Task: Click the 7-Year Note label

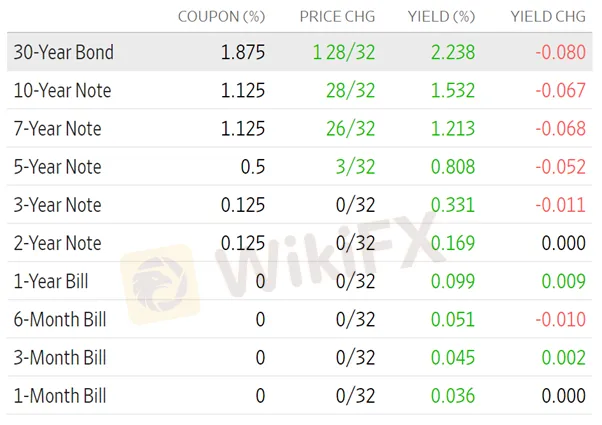Action: [x=58, y=128]
